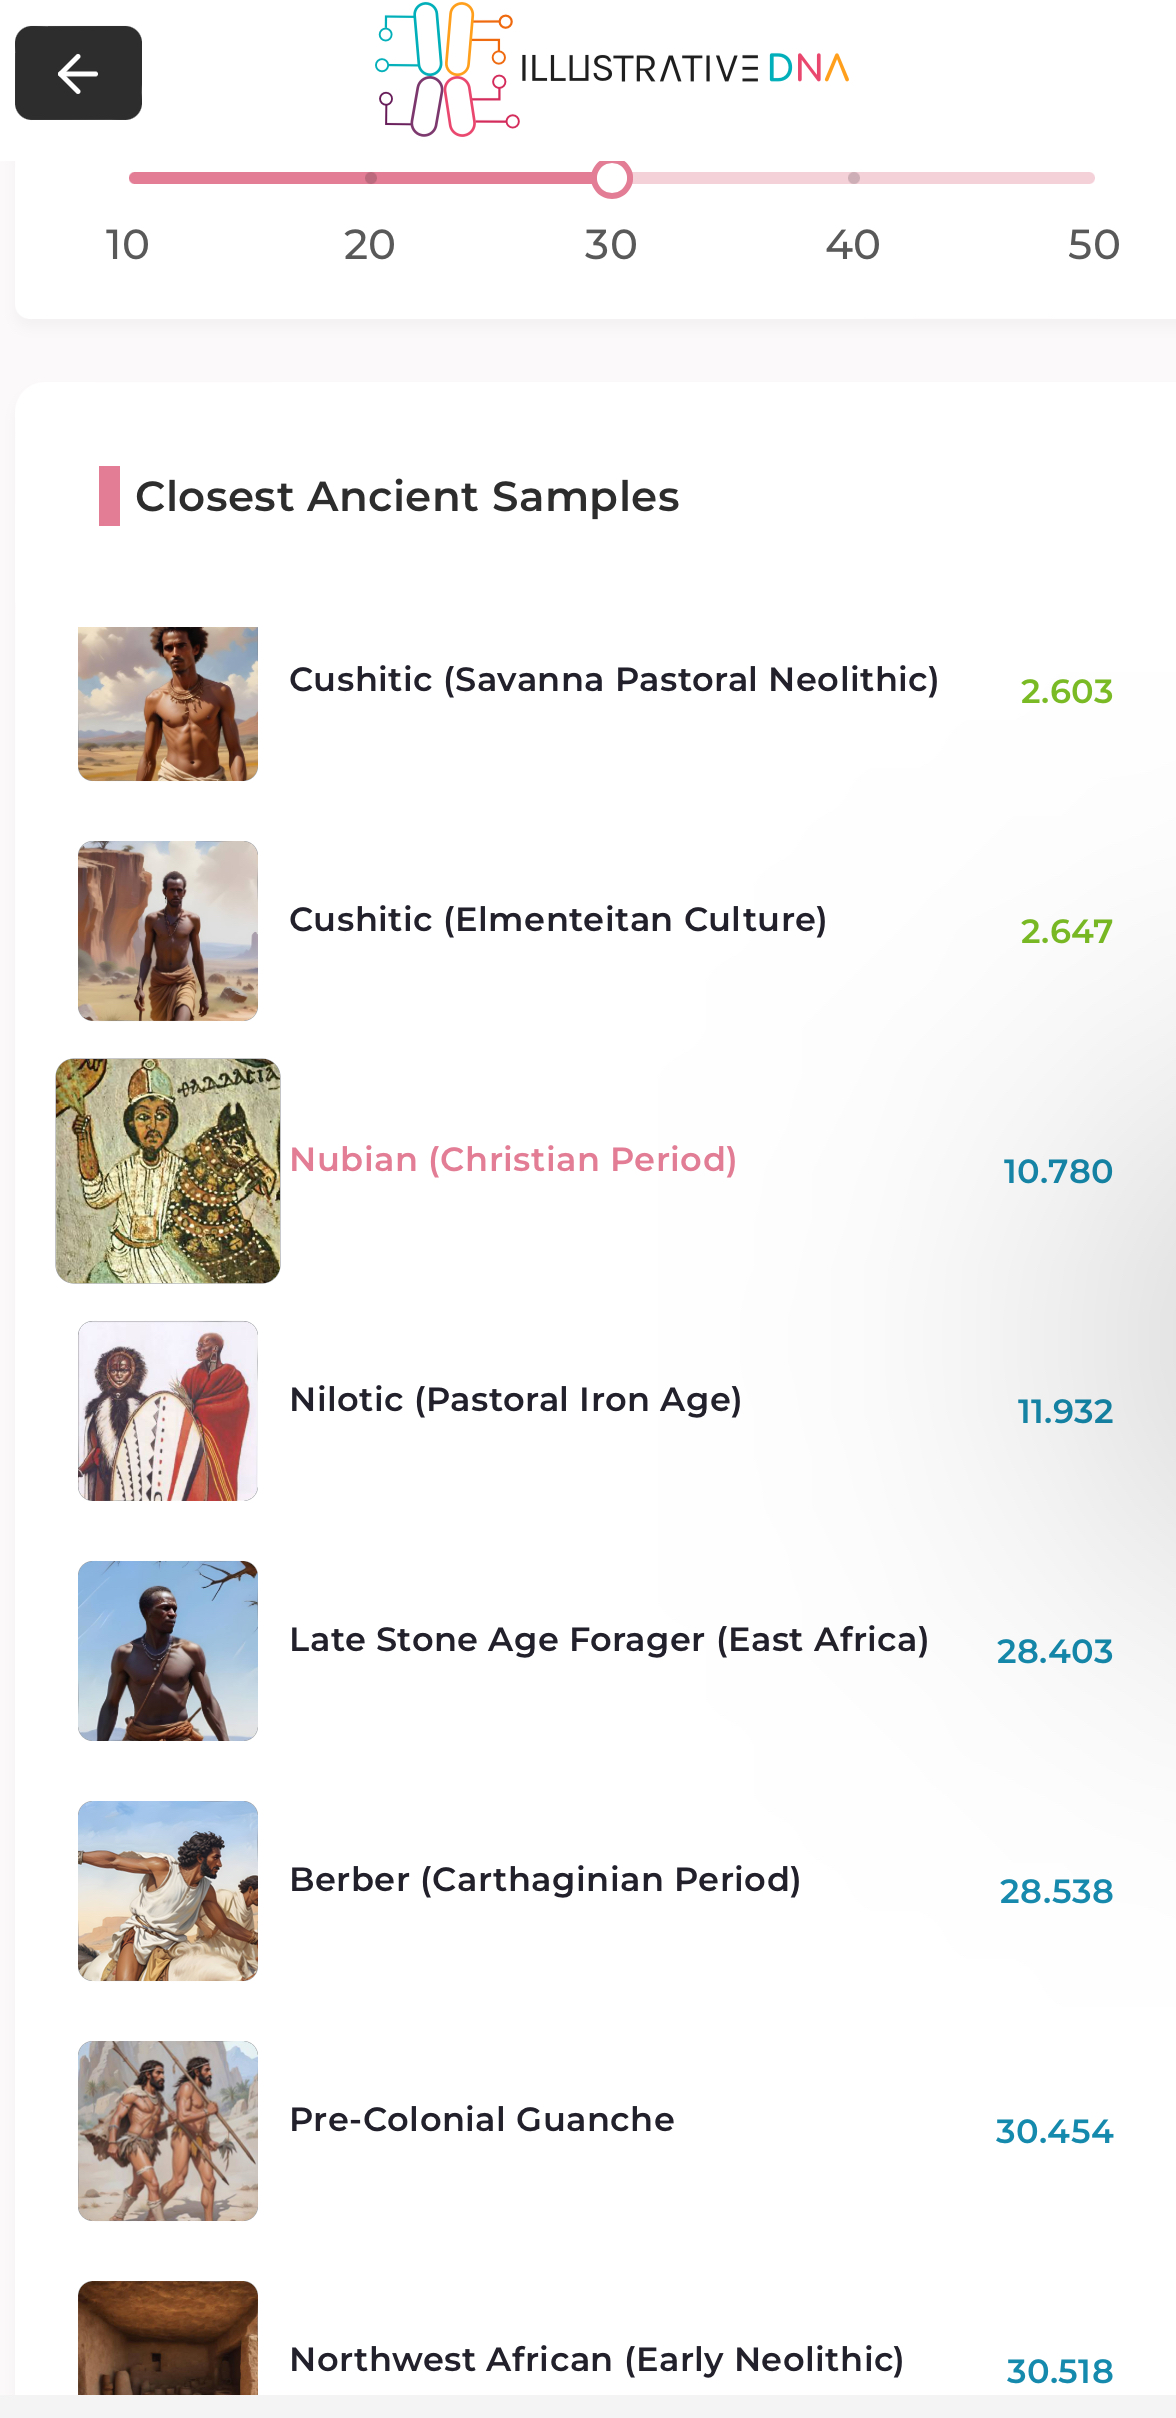This screenshot has width=1176, height=2418.
Task: Click the Illustrative DNA logo
Action: [x=611, y=69]
